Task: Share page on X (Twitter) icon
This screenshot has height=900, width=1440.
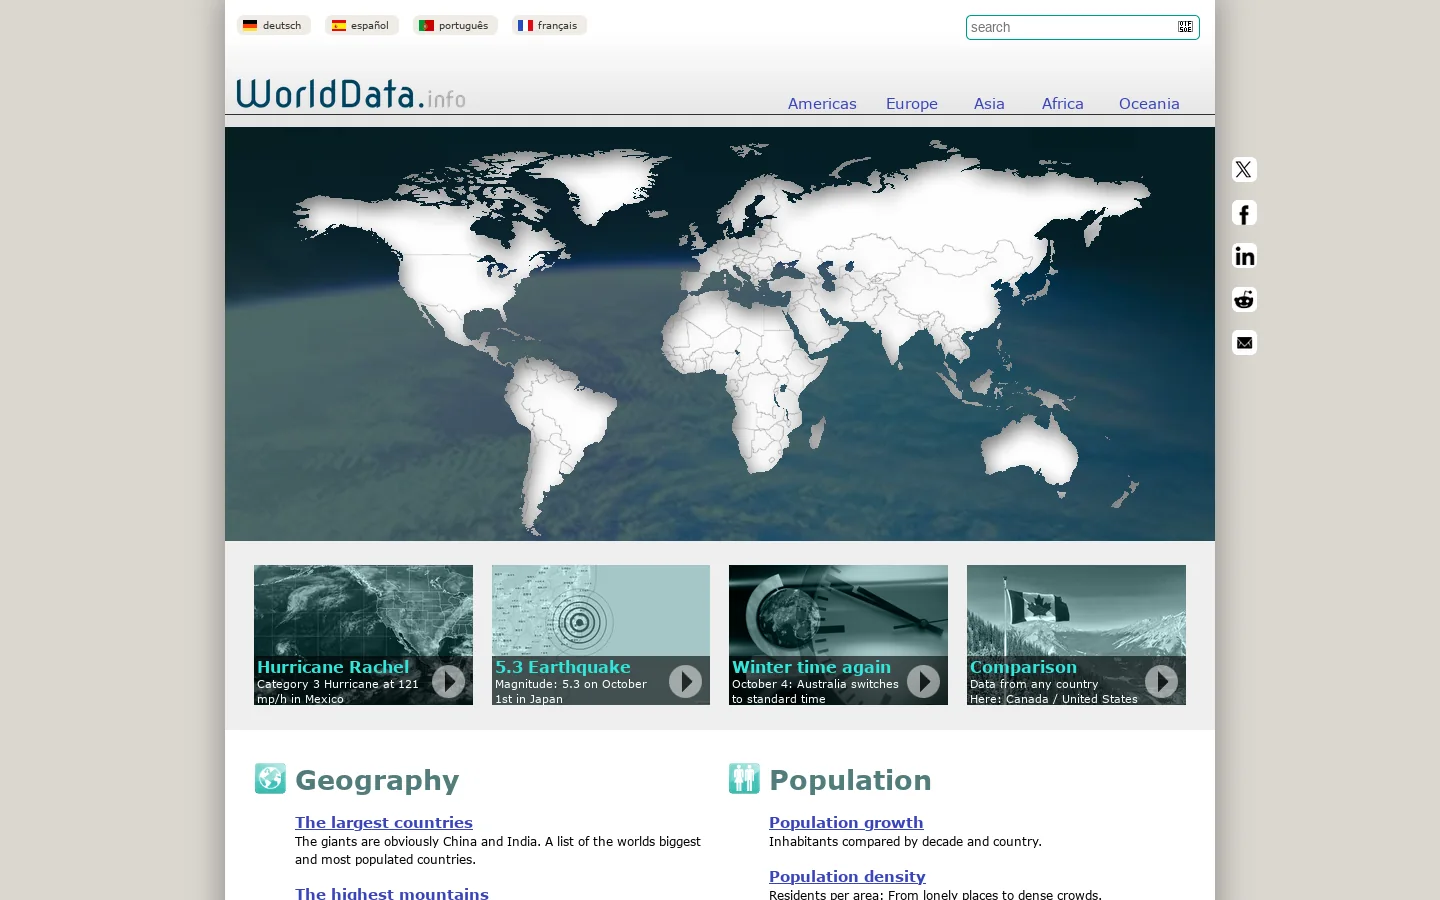Action: (1244, 170)
